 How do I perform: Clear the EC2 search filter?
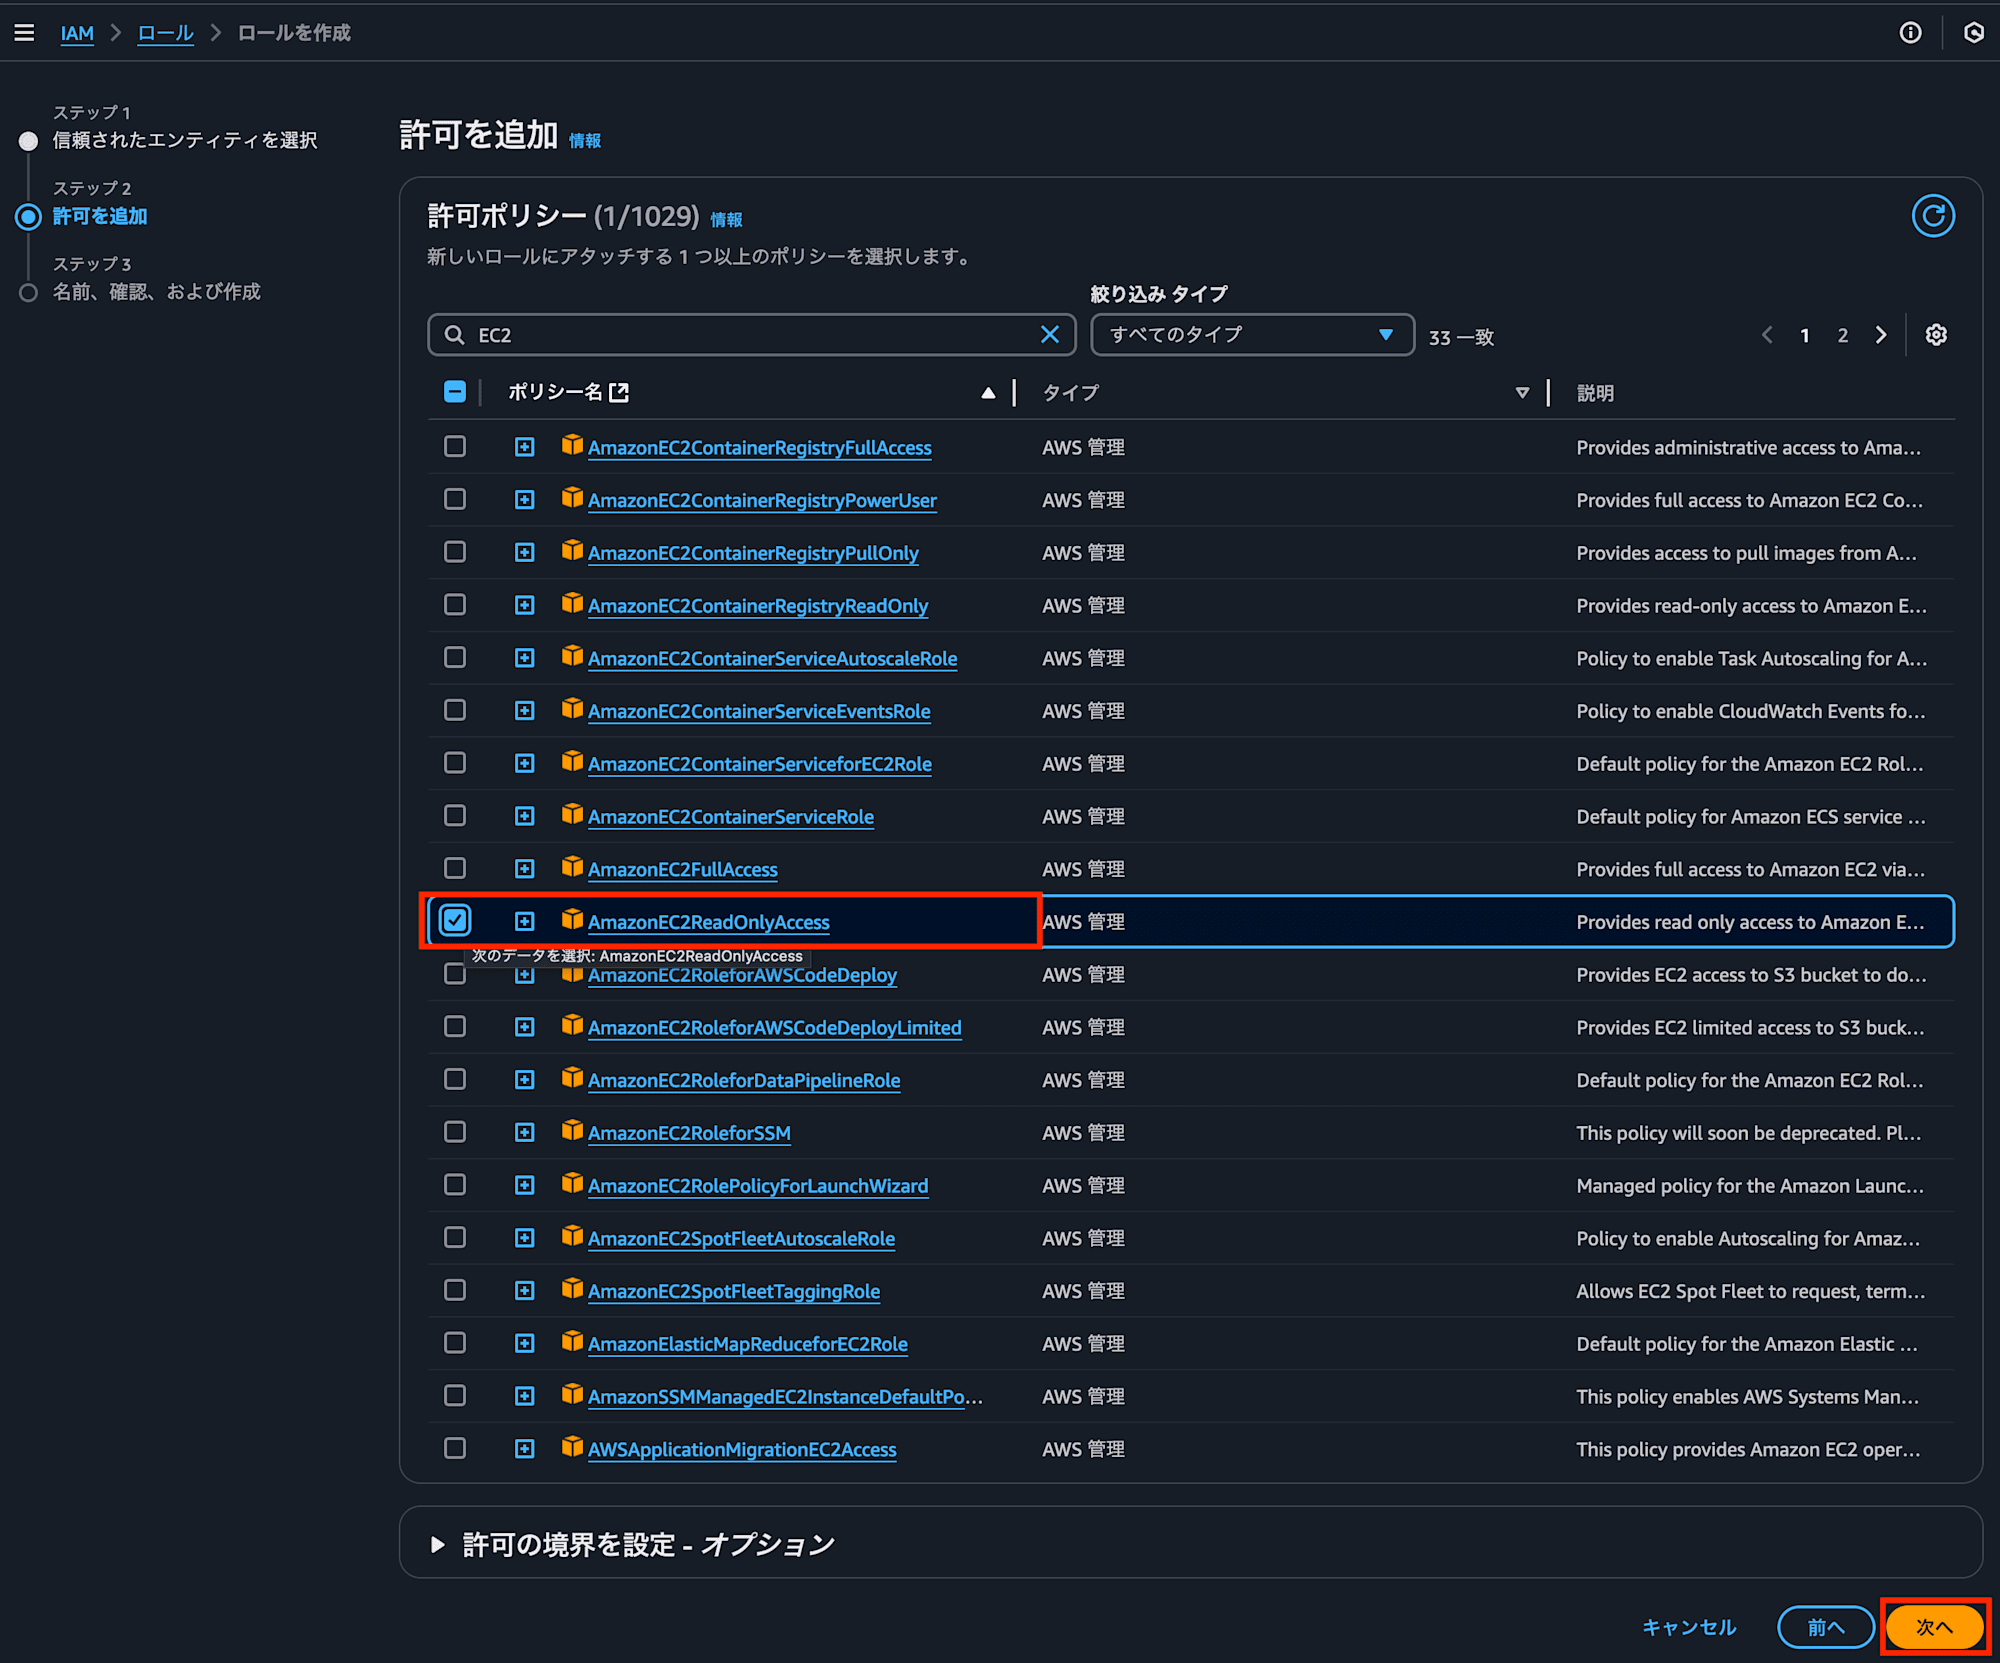tap(1050, 335)
